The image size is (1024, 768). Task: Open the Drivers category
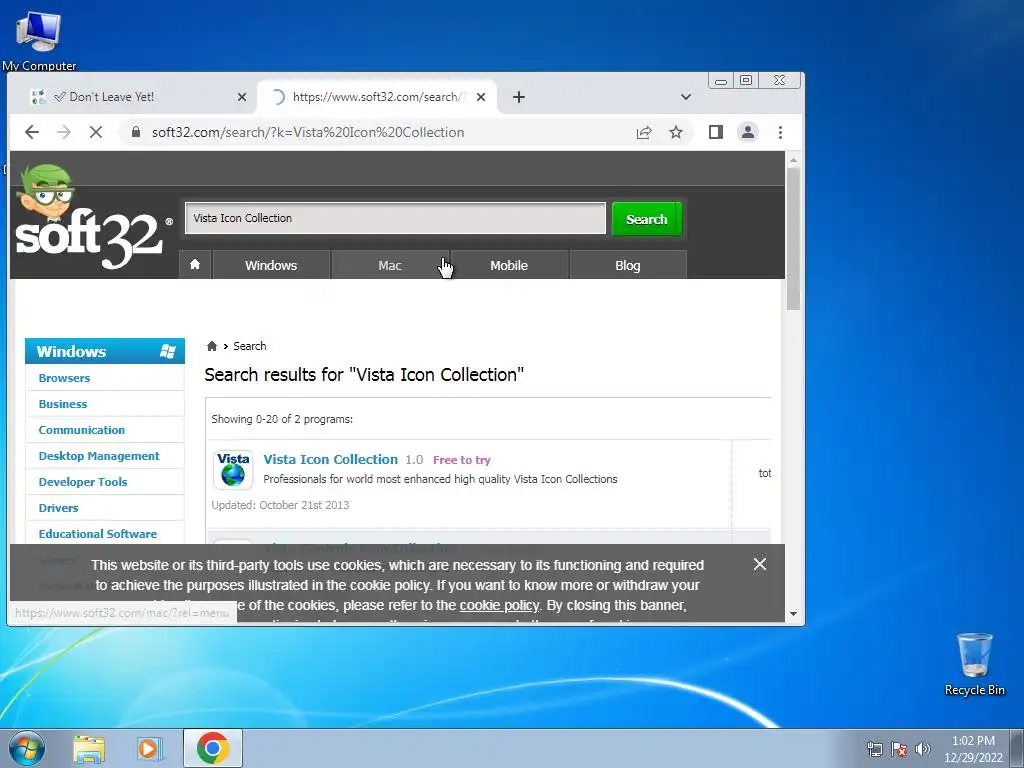(x=58, y=508)
